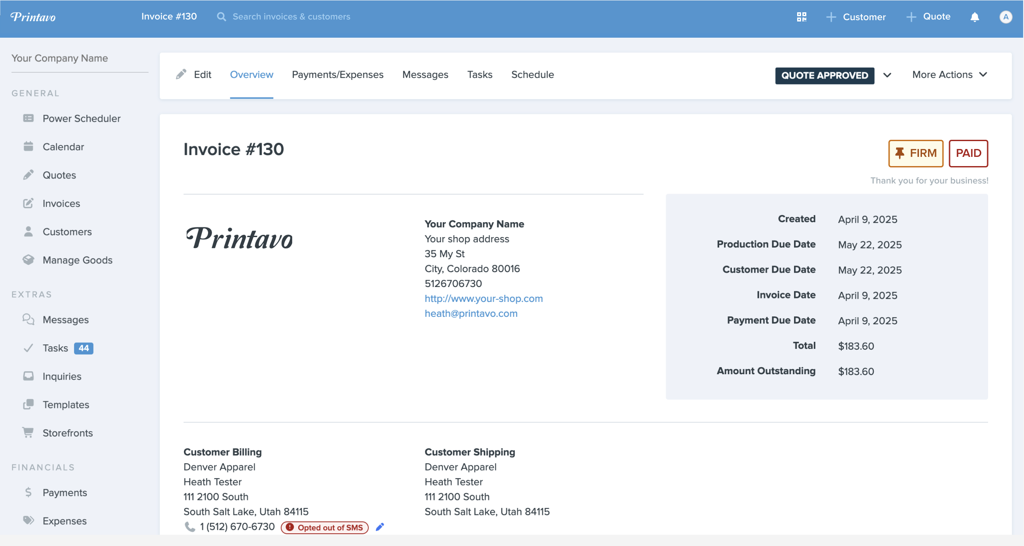Edit phone number with blue pencil icon
This screenshot has height=546, width=1024.
(x=380, y=527)
